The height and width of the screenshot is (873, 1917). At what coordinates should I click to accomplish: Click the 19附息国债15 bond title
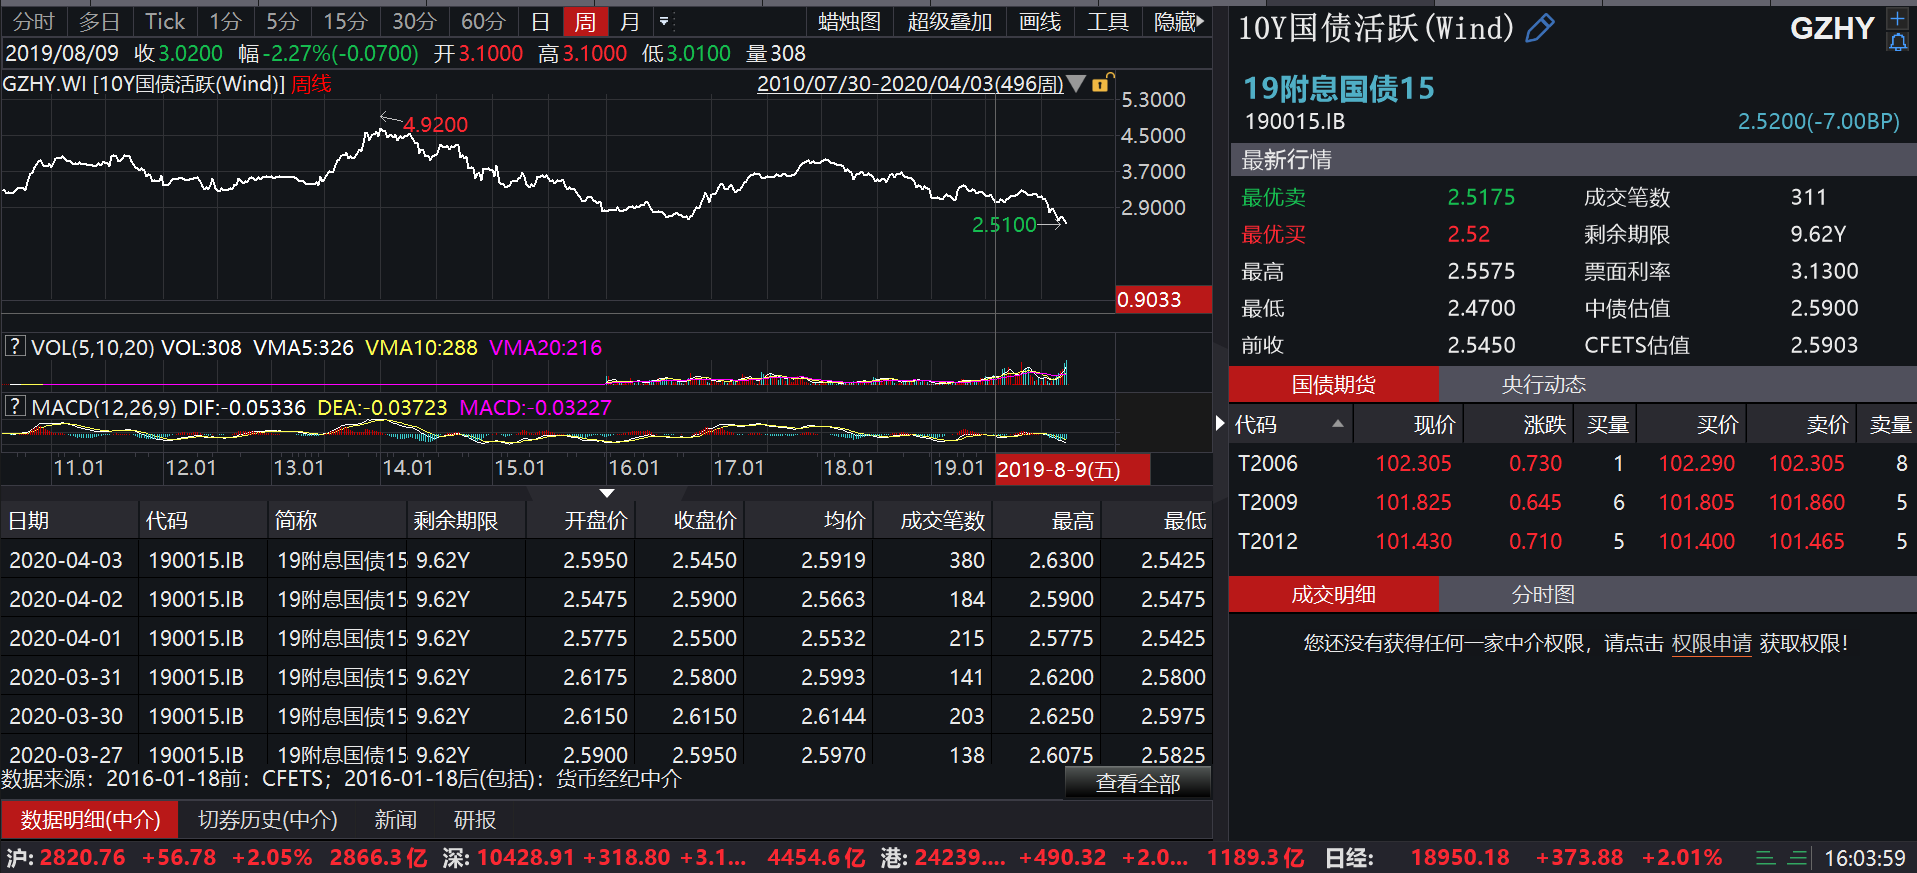point(1338,88)
